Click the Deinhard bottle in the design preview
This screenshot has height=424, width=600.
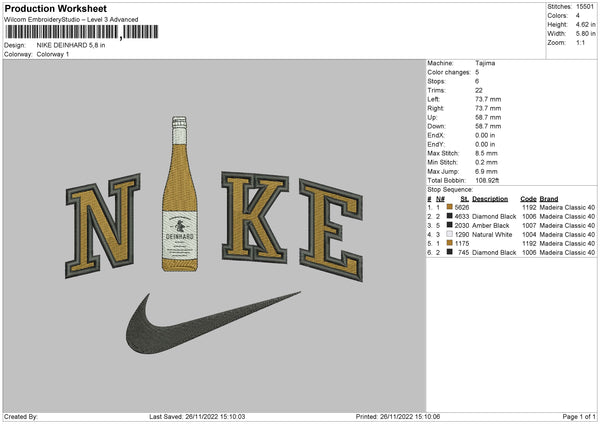180,194
